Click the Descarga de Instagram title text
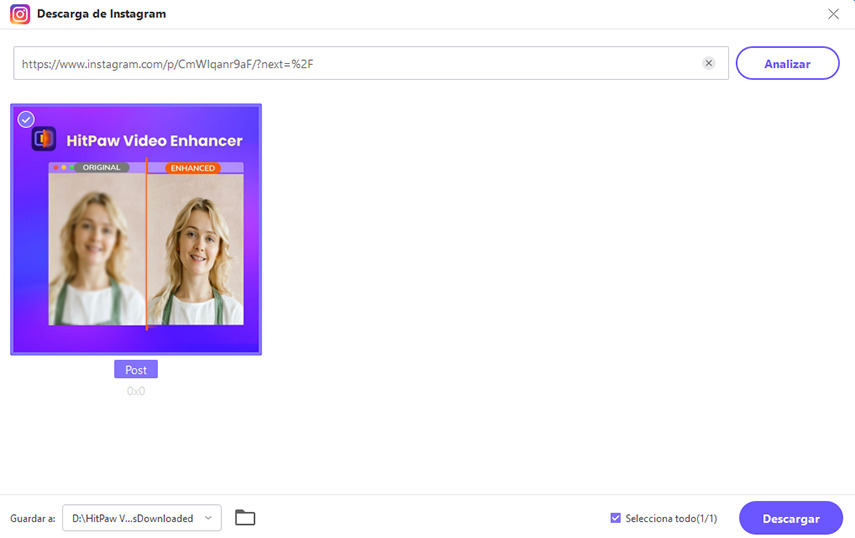 pyautogui.click(x=101, y=14)
